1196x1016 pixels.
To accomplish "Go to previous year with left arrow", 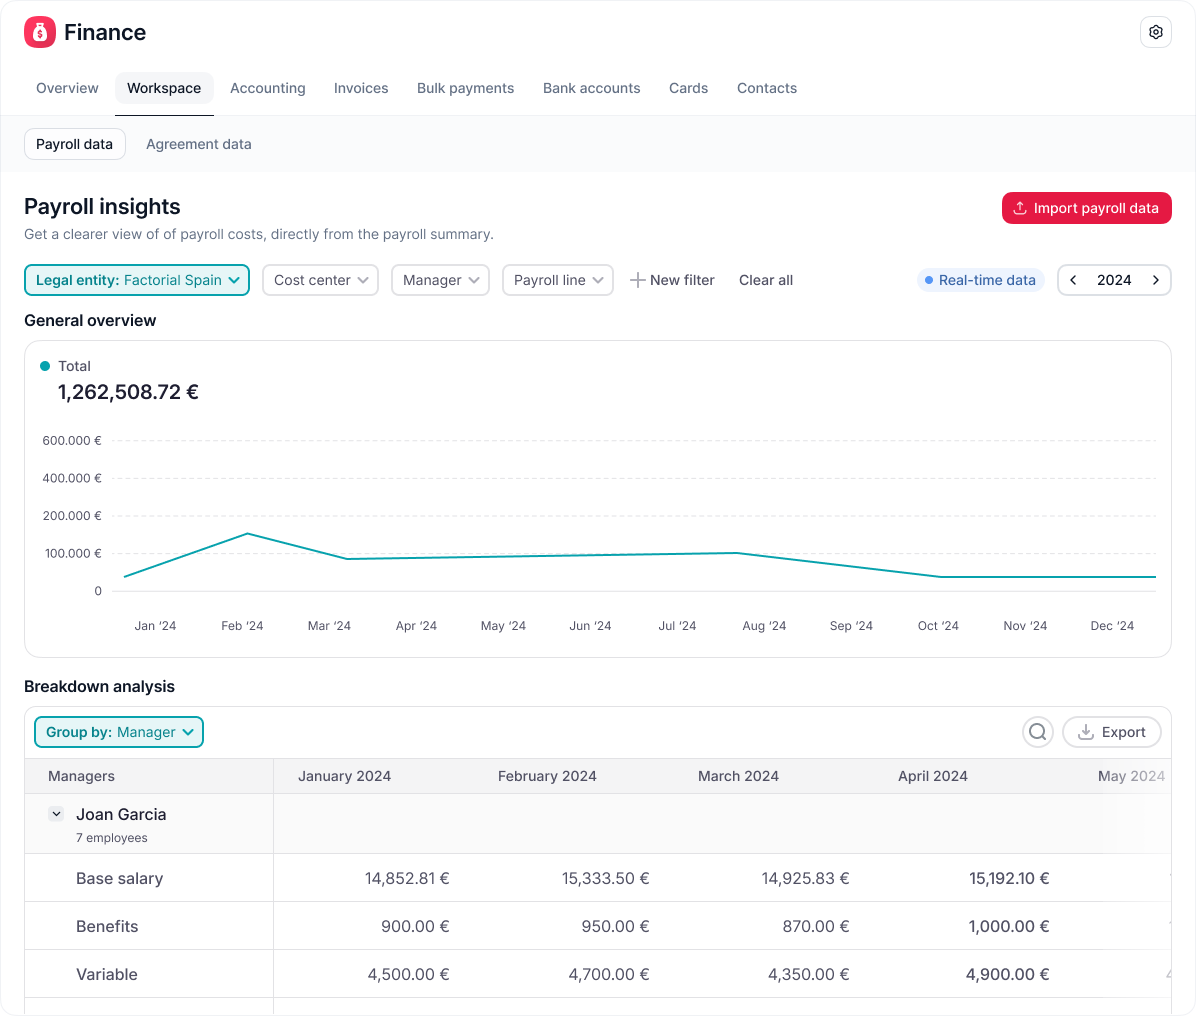I will coord(1073,280).
